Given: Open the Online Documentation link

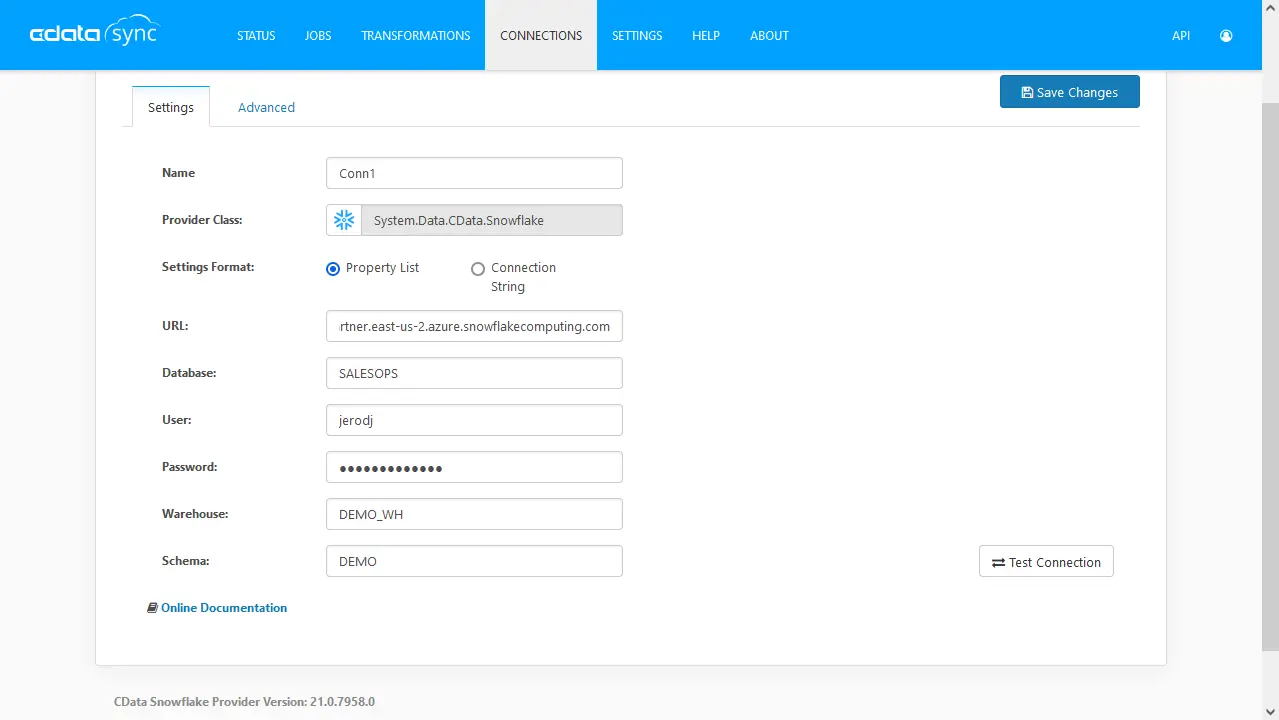Looking at the screenshot, I should pos(224,607).
